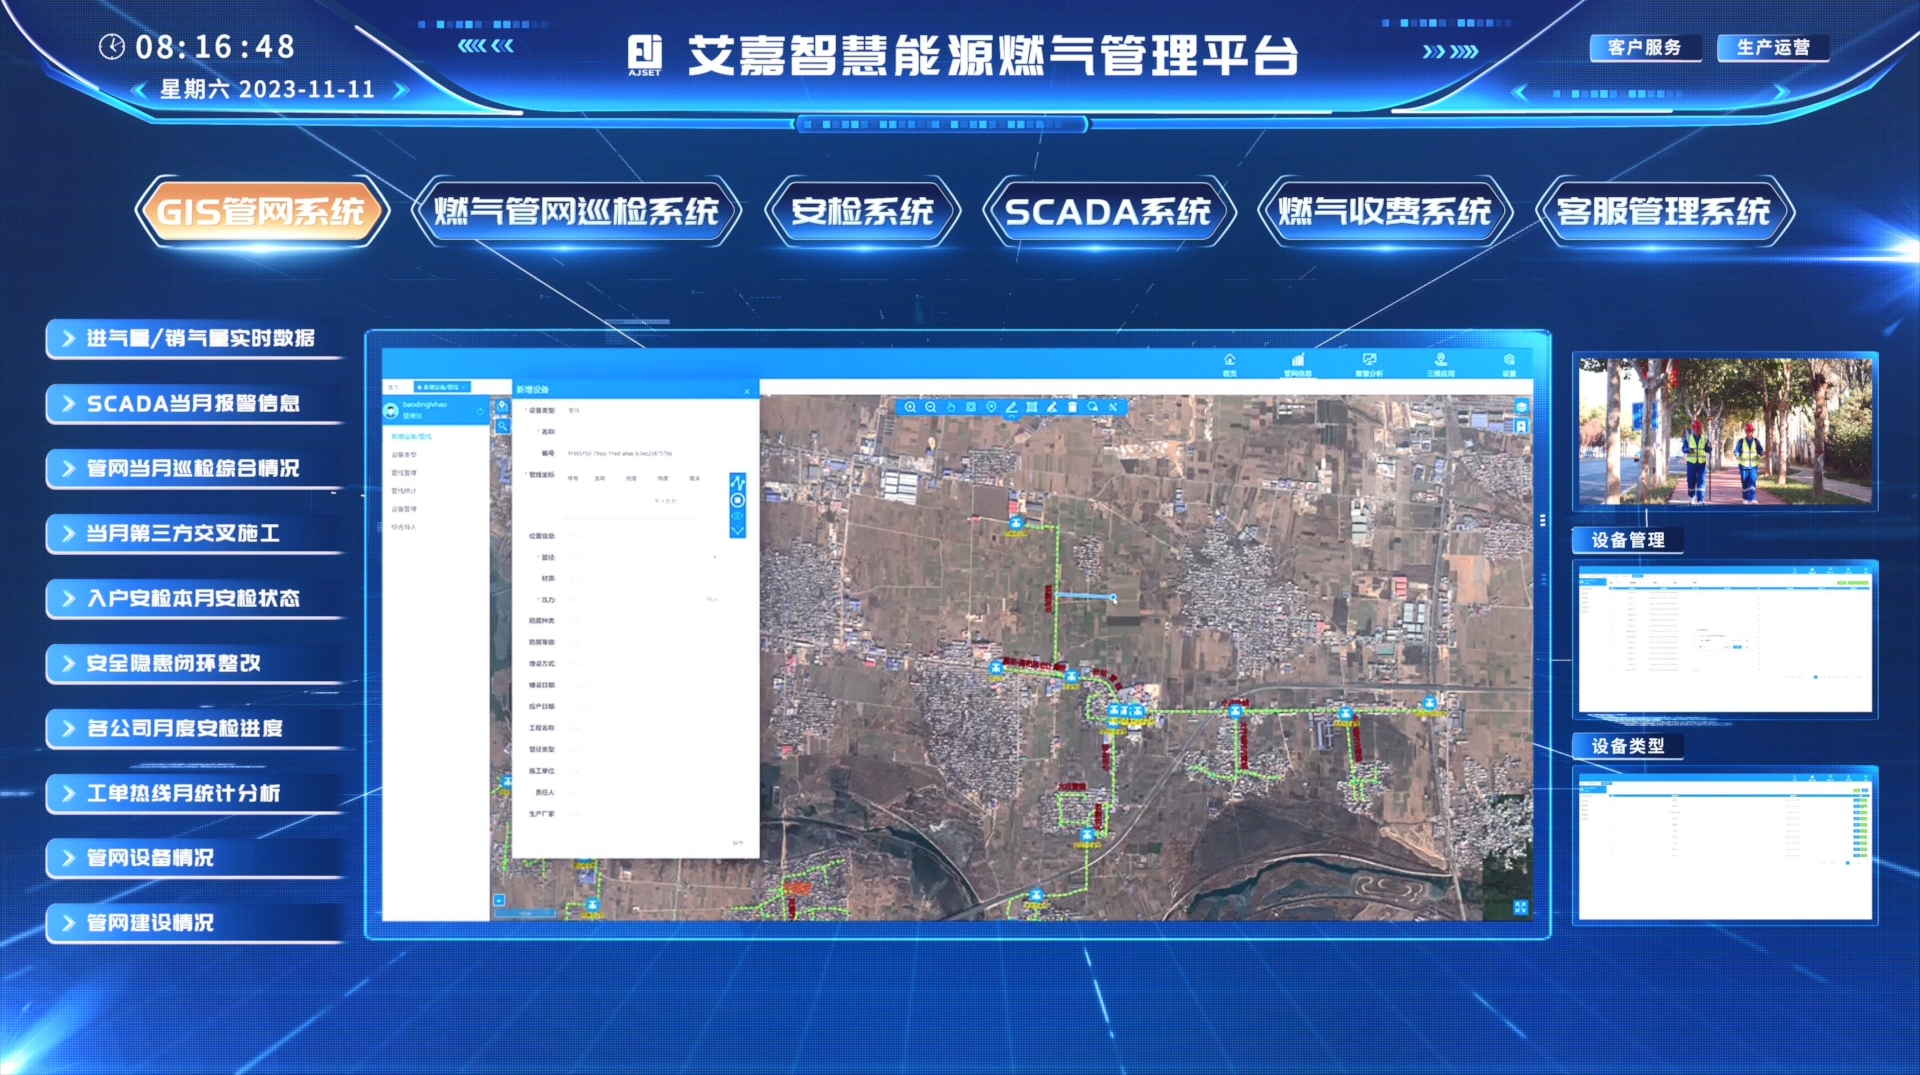Click the 客户服务 button
The image size is (1920, 1075).
click(1644, 47)
